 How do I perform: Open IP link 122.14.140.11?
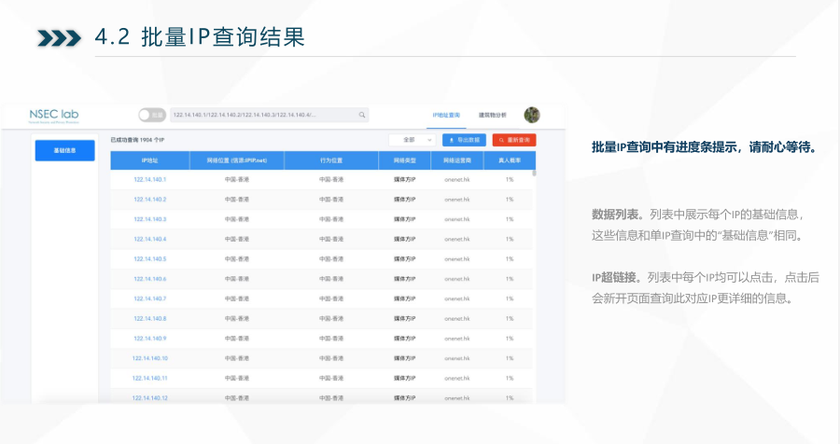[x=150, y=378]
